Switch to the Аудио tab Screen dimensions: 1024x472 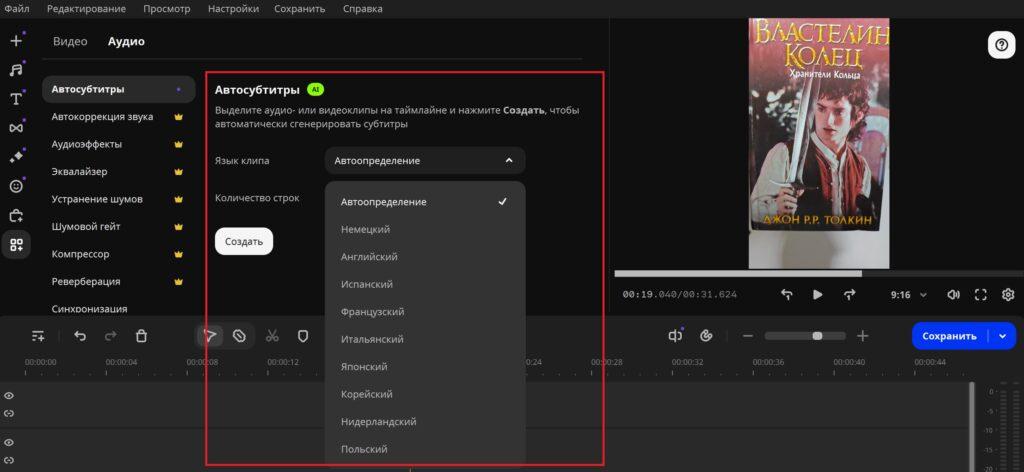point(126,41)
